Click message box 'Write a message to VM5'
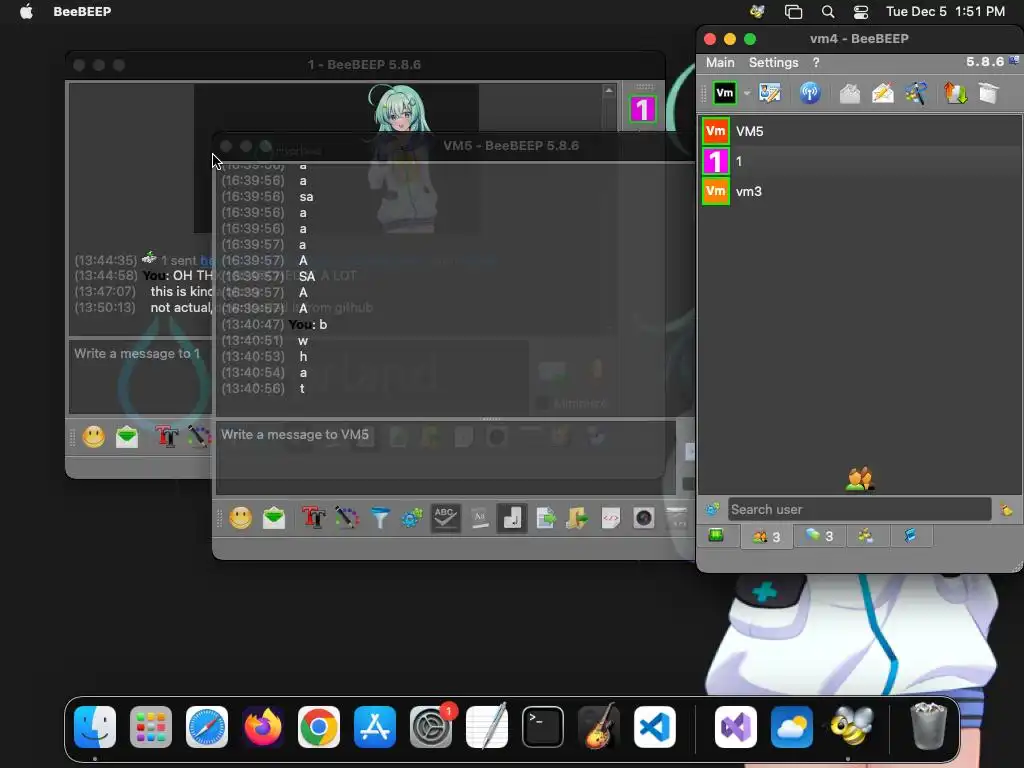1024x768 pixels. [445, 457]
